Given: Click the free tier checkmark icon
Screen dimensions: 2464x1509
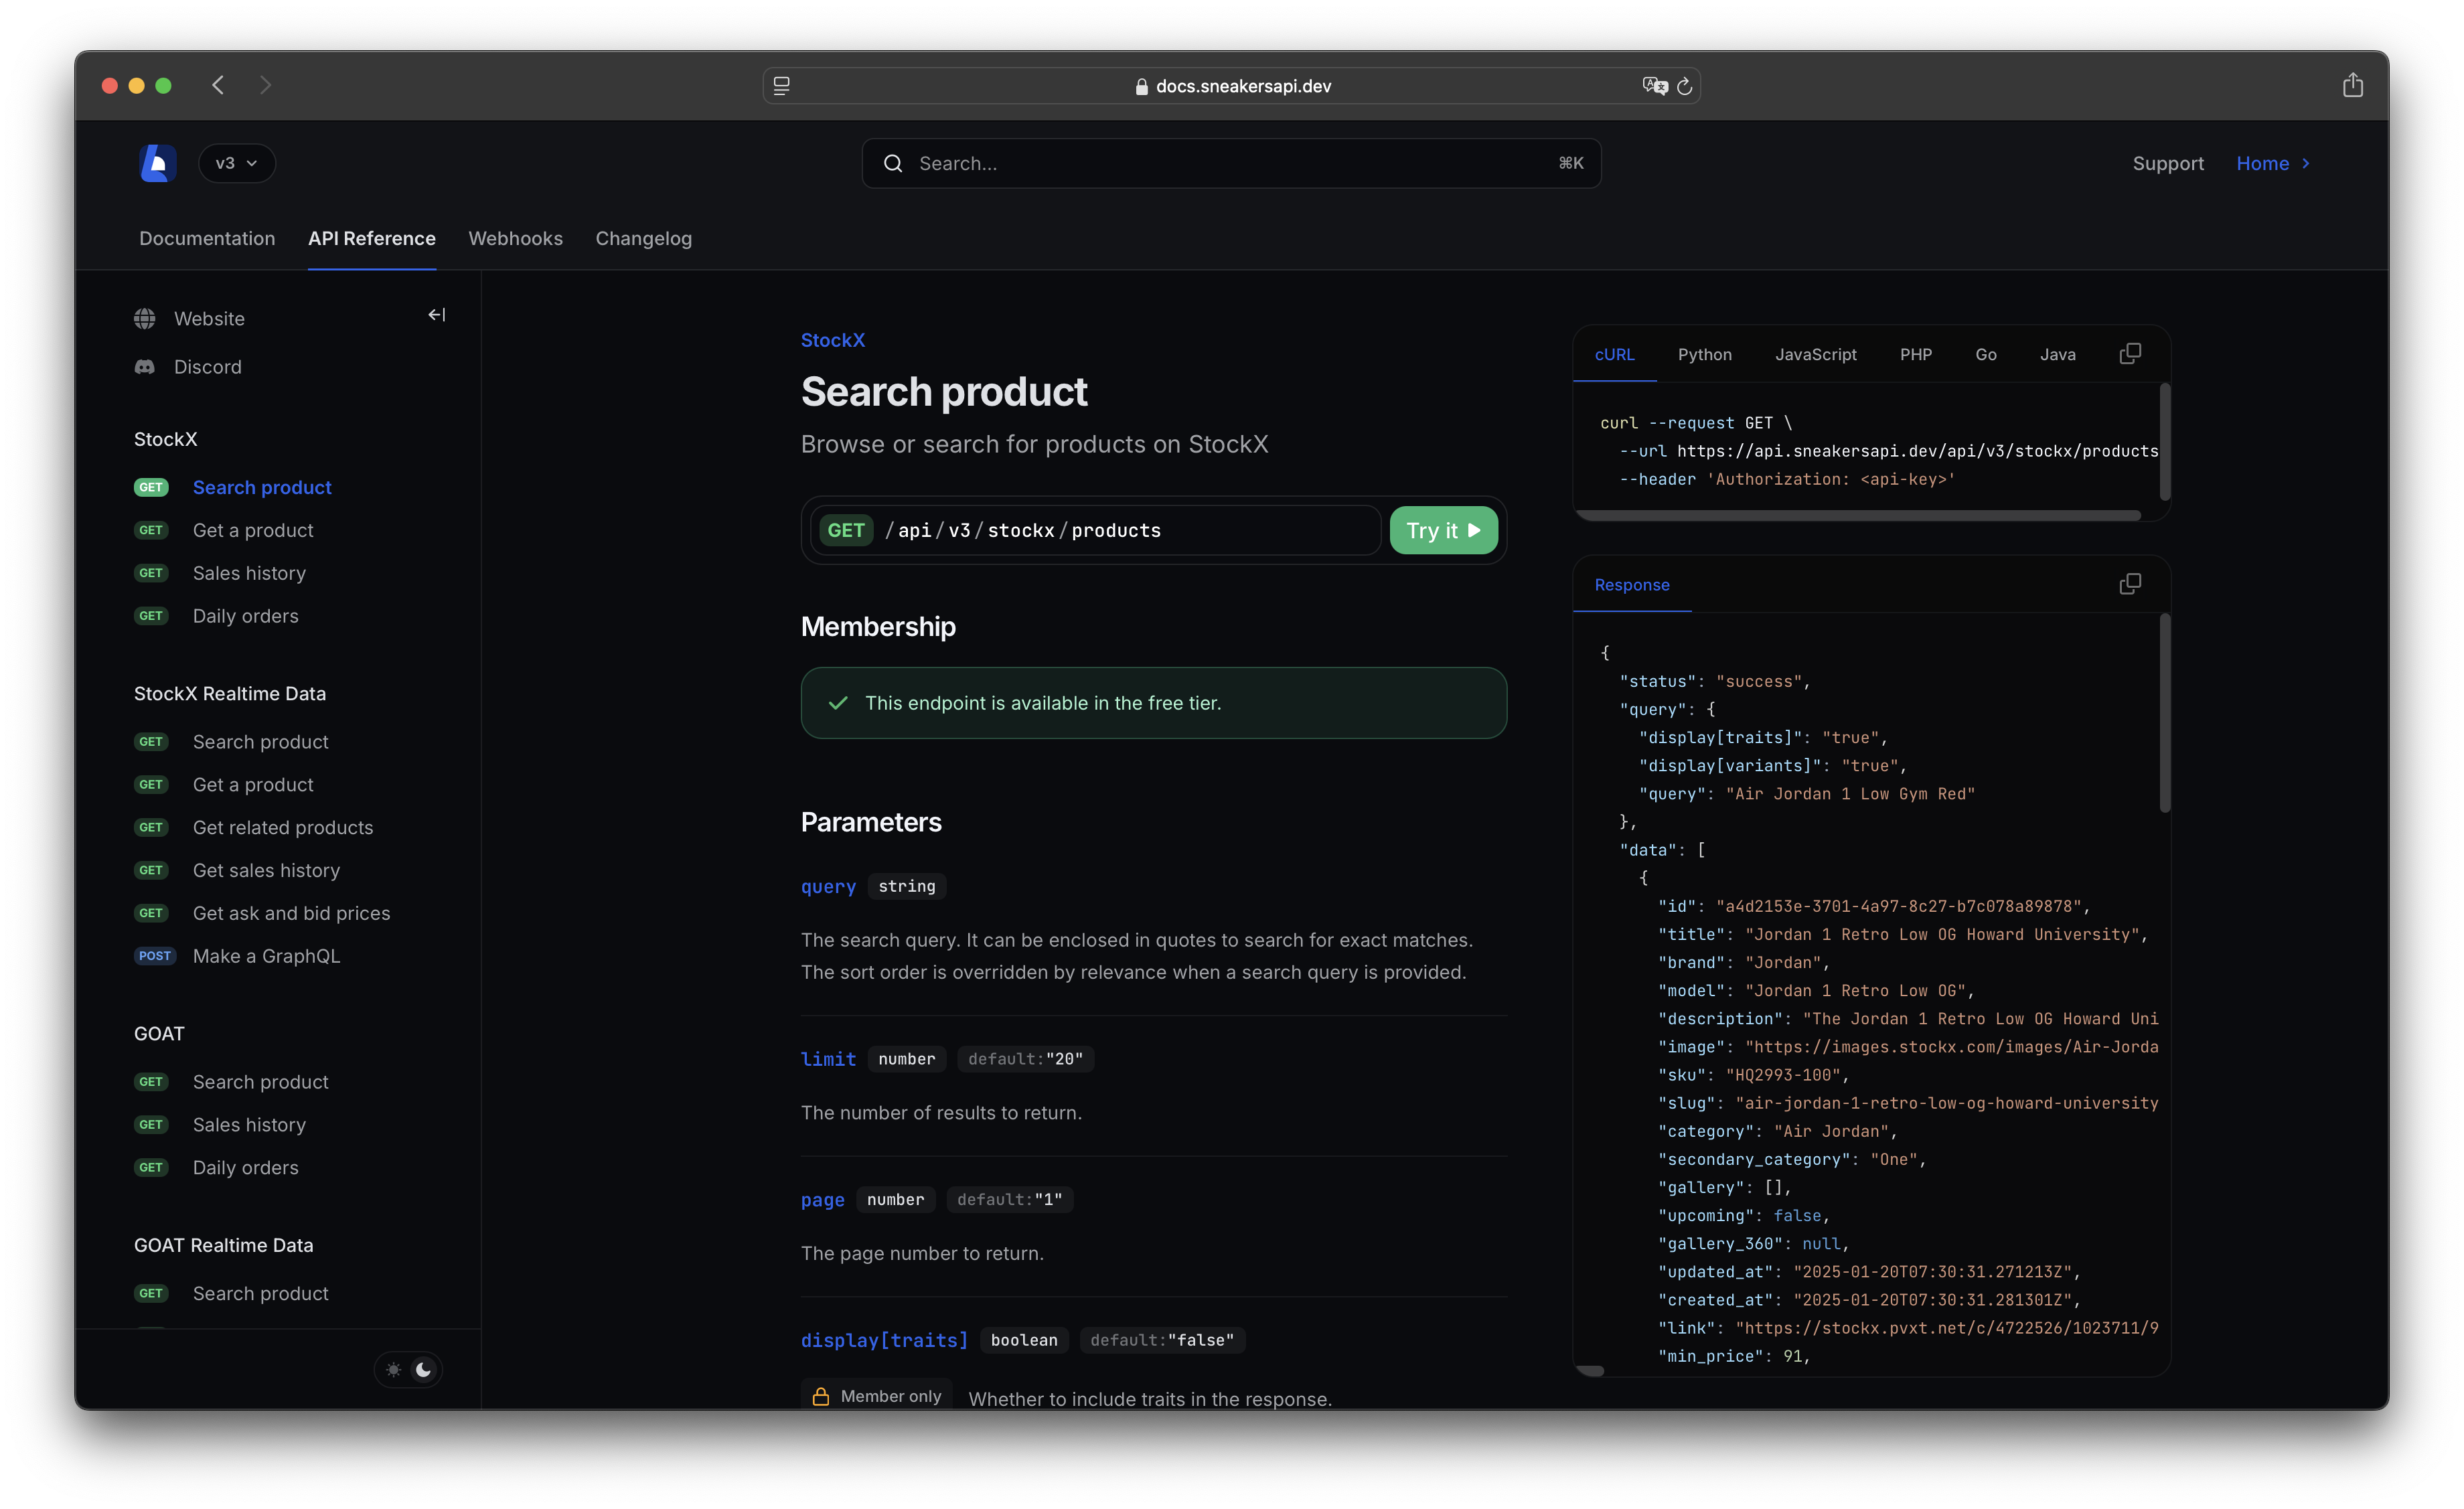Looking at the screenshot, I should point(838,703).
